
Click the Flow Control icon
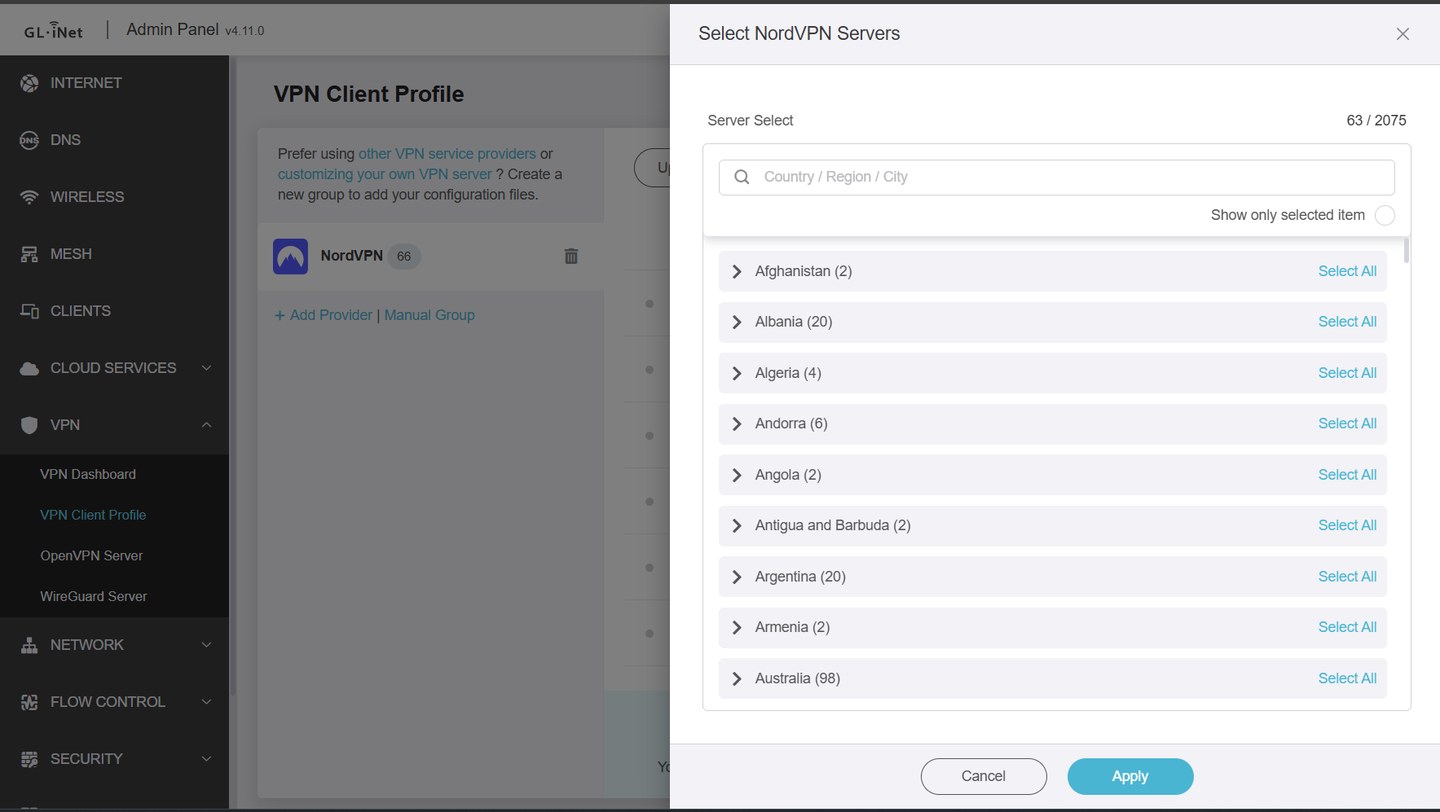tap(29, 702)
